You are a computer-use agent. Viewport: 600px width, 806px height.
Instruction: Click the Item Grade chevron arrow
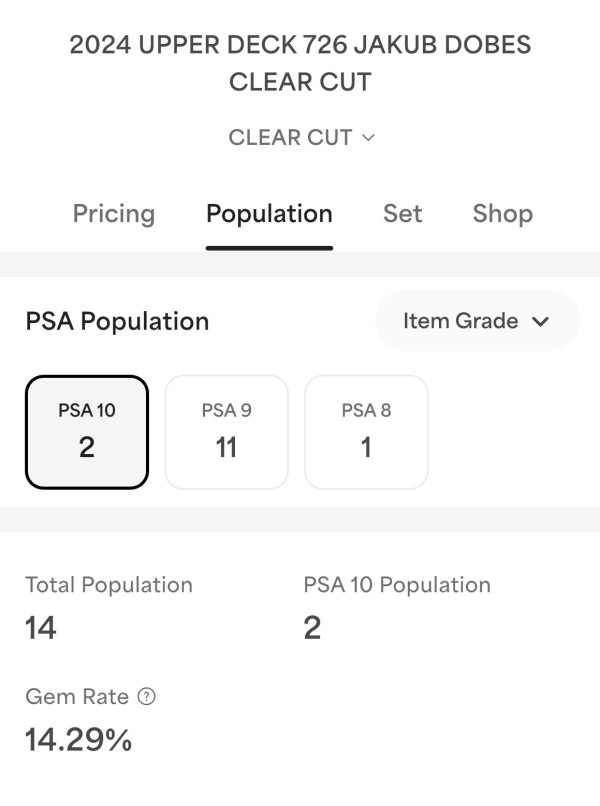click(x=541, y=321)
